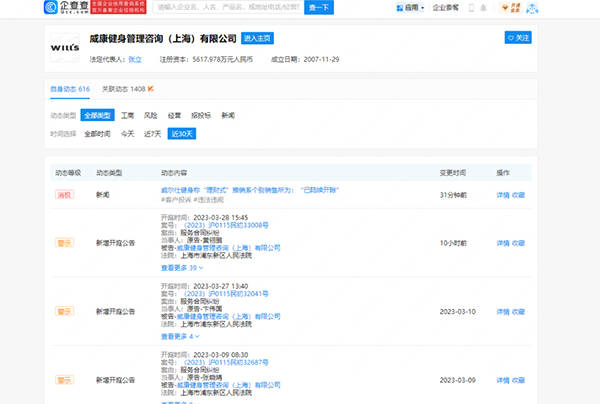
Task: Click the red certification banner beside the logo
Action: (119, 7)
